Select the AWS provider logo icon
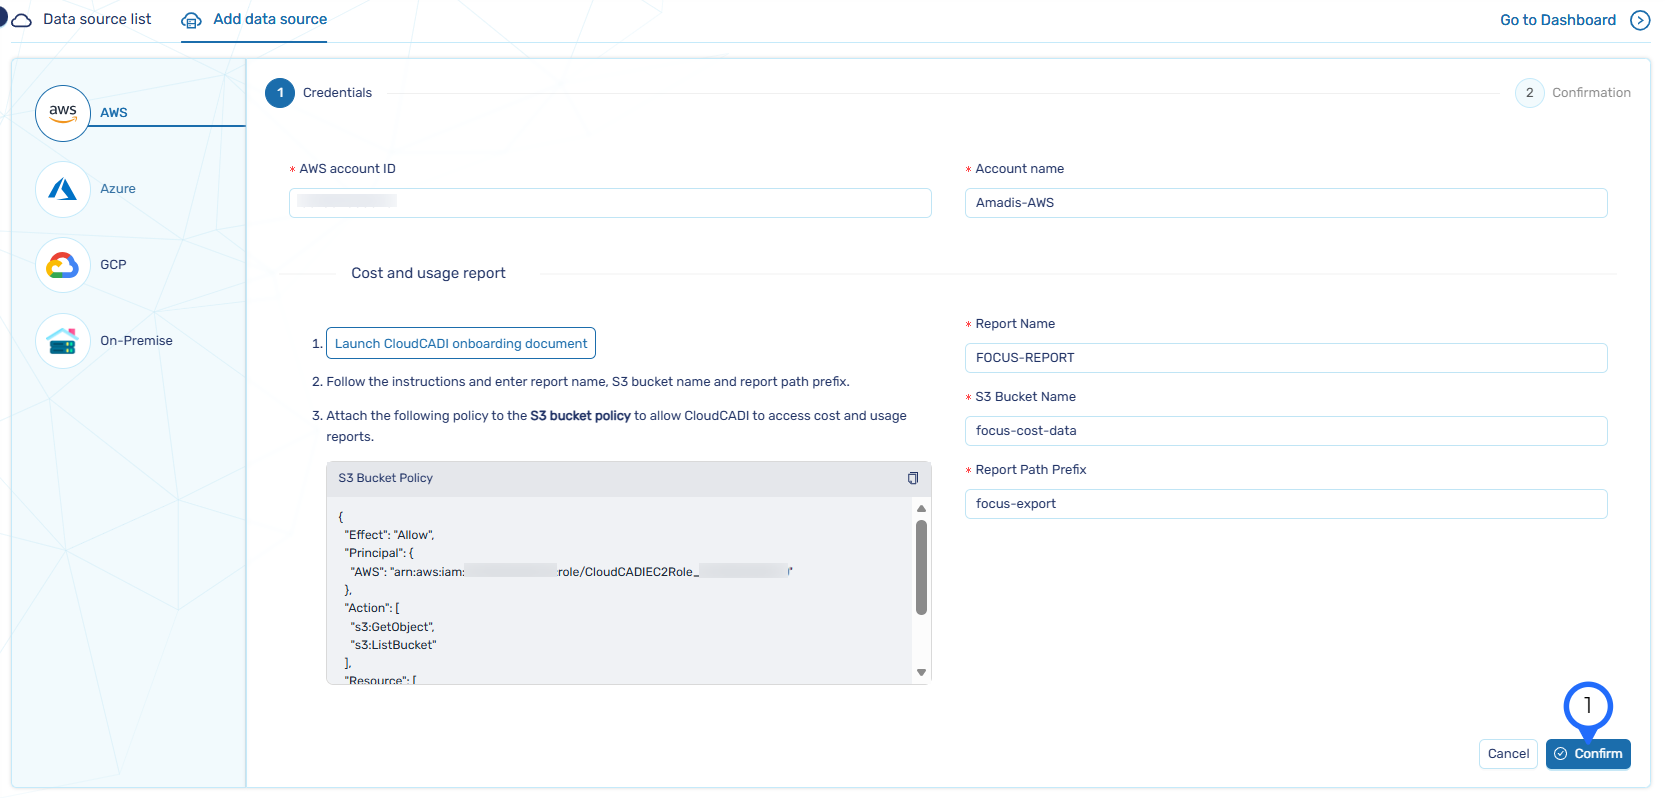The height and width of the screenshot is (798, 1665). point(63,113)
